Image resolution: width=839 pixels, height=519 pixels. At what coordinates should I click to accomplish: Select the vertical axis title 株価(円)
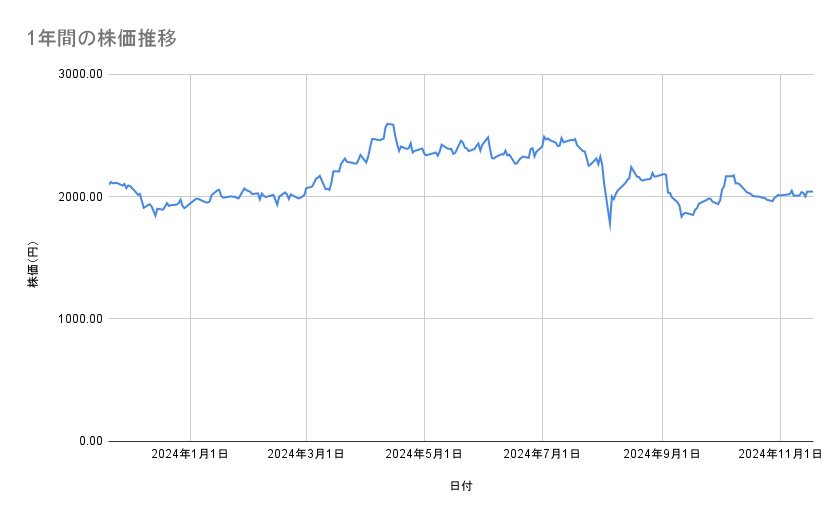[x=33, y=264]
